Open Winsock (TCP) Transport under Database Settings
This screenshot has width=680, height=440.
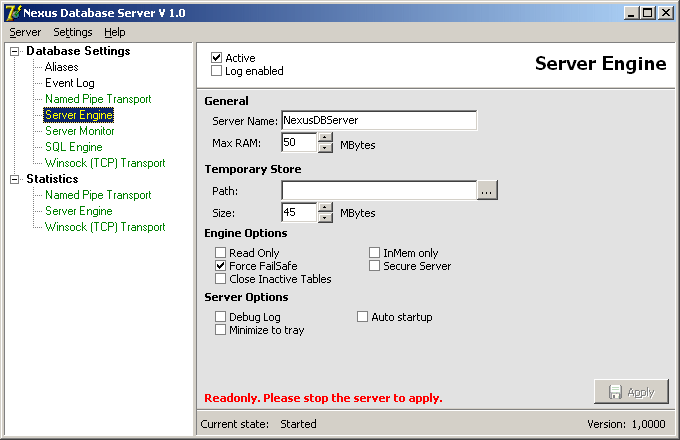(x=105, y=163)
